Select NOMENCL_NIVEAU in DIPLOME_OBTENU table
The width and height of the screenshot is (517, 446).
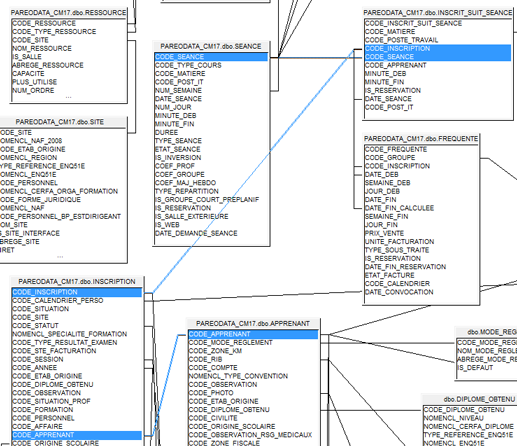click(x=454, y=418)
